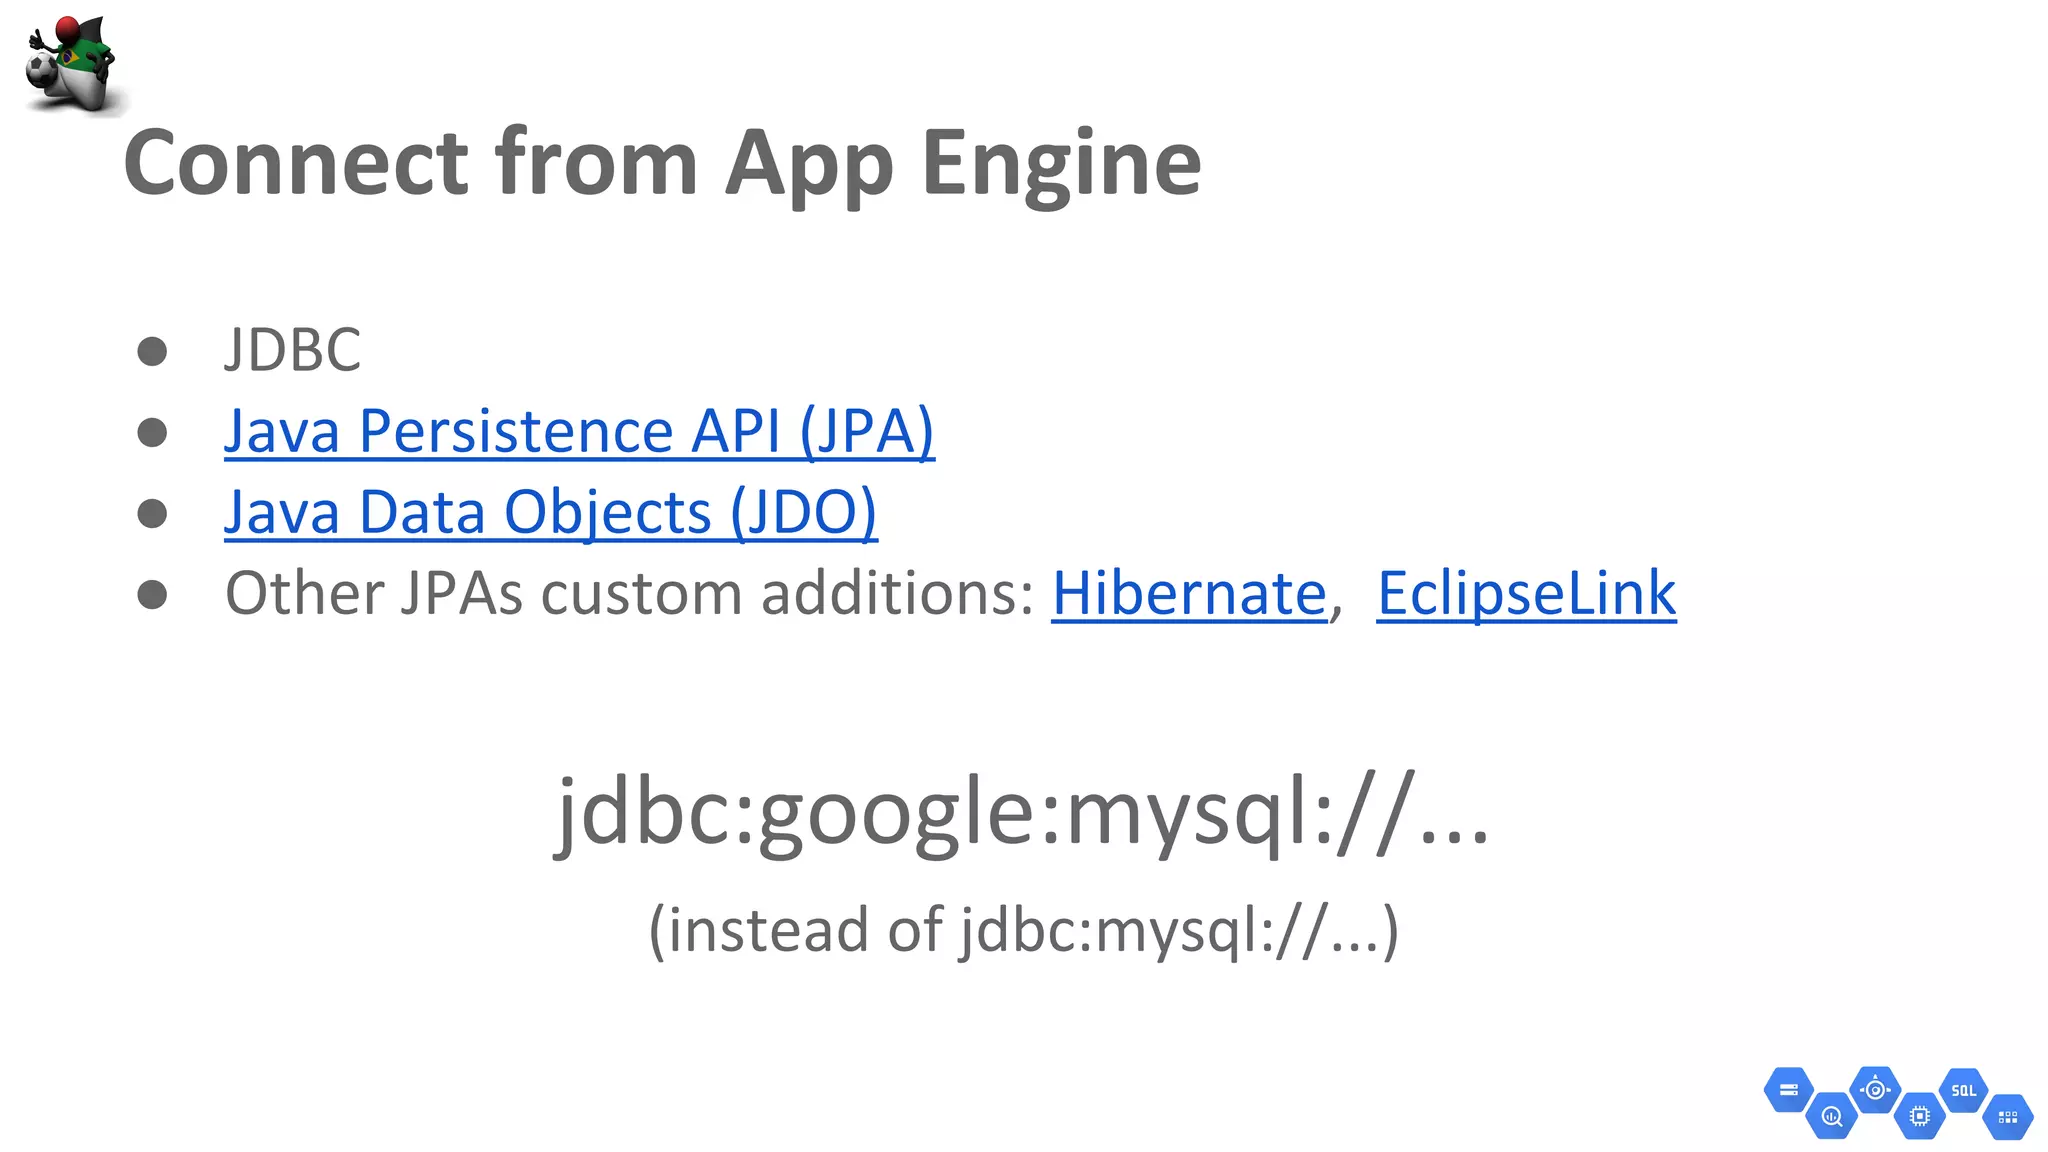The image size is (2048, 1152).
Task: Click the '(instead of jdbc:mysql://...)' note
Action: coord(1023,930)
